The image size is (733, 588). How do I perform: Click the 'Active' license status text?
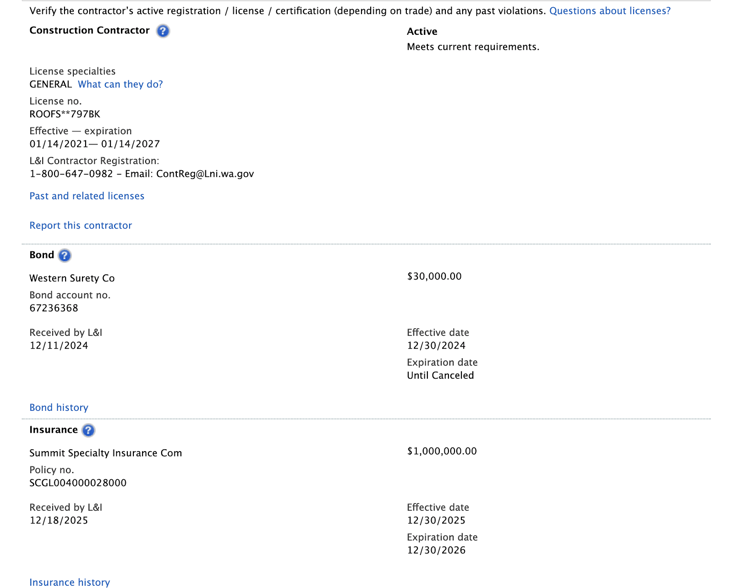coord(422,32)
